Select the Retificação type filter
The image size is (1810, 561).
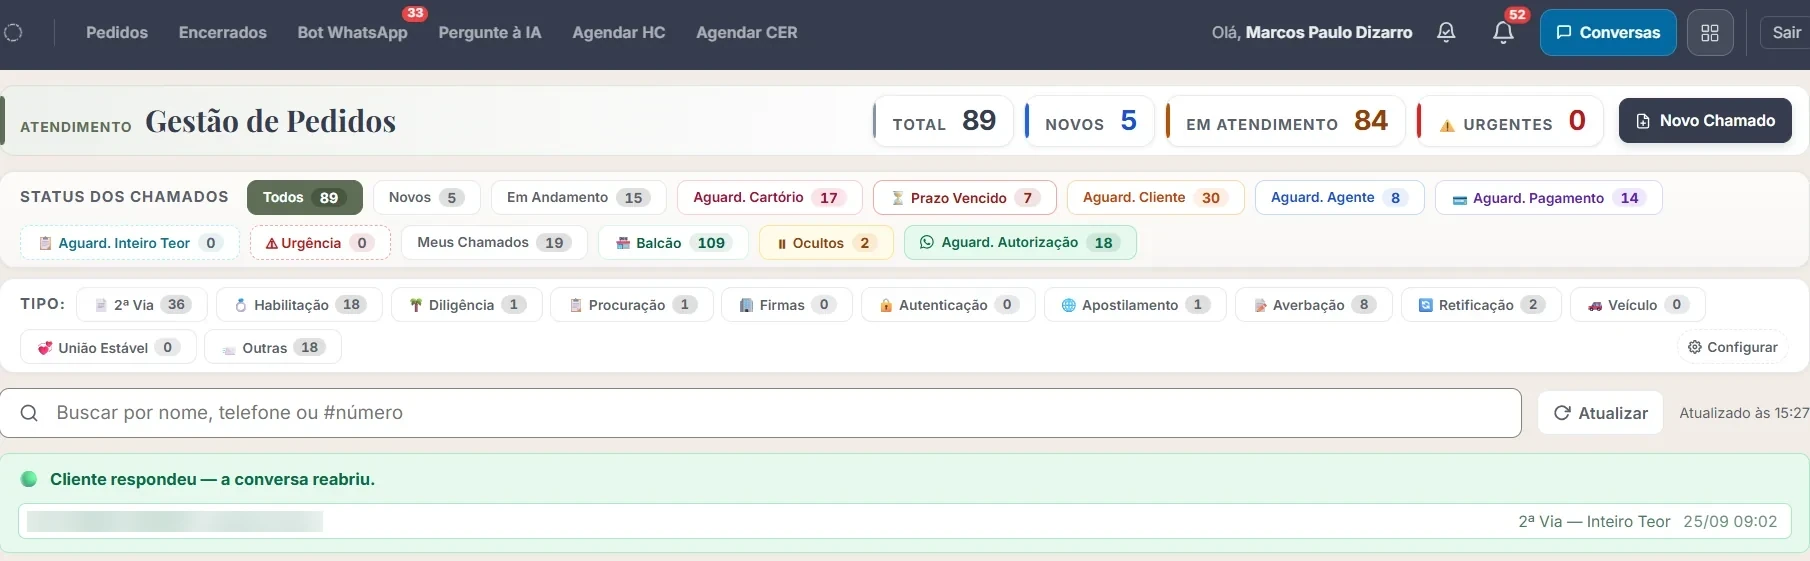(x=1481, y=304)
